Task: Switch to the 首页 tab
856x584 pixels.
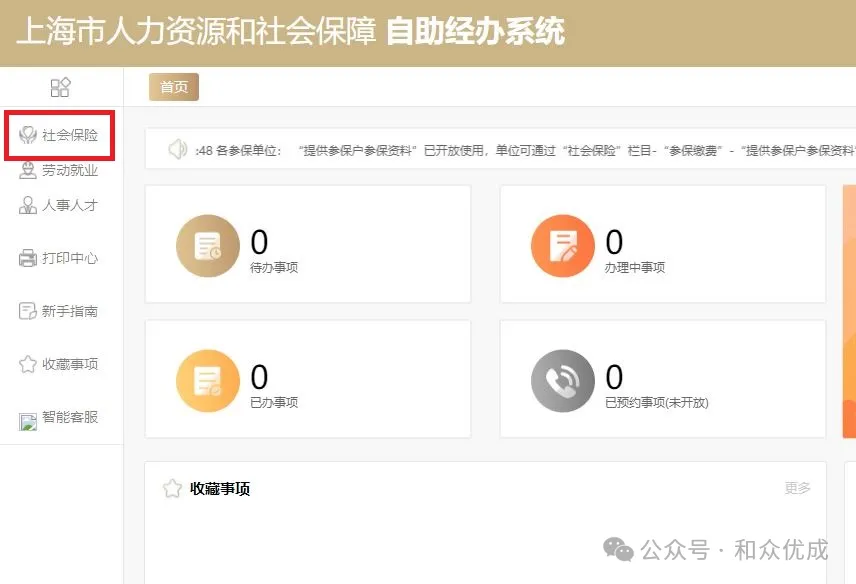Action: point(172,87)
